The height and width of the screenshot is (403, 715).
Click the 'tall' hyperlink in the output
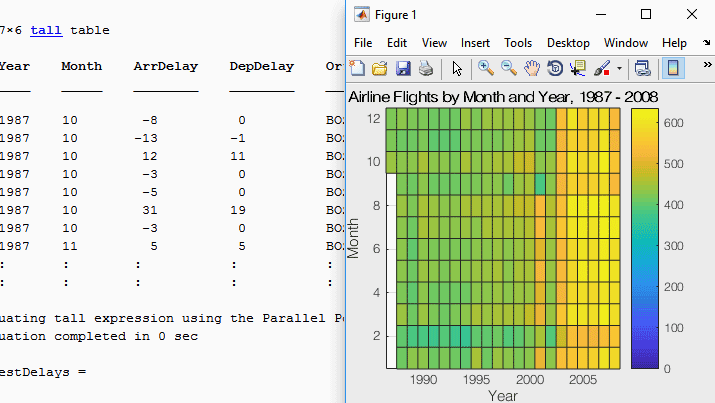(46, 30)
